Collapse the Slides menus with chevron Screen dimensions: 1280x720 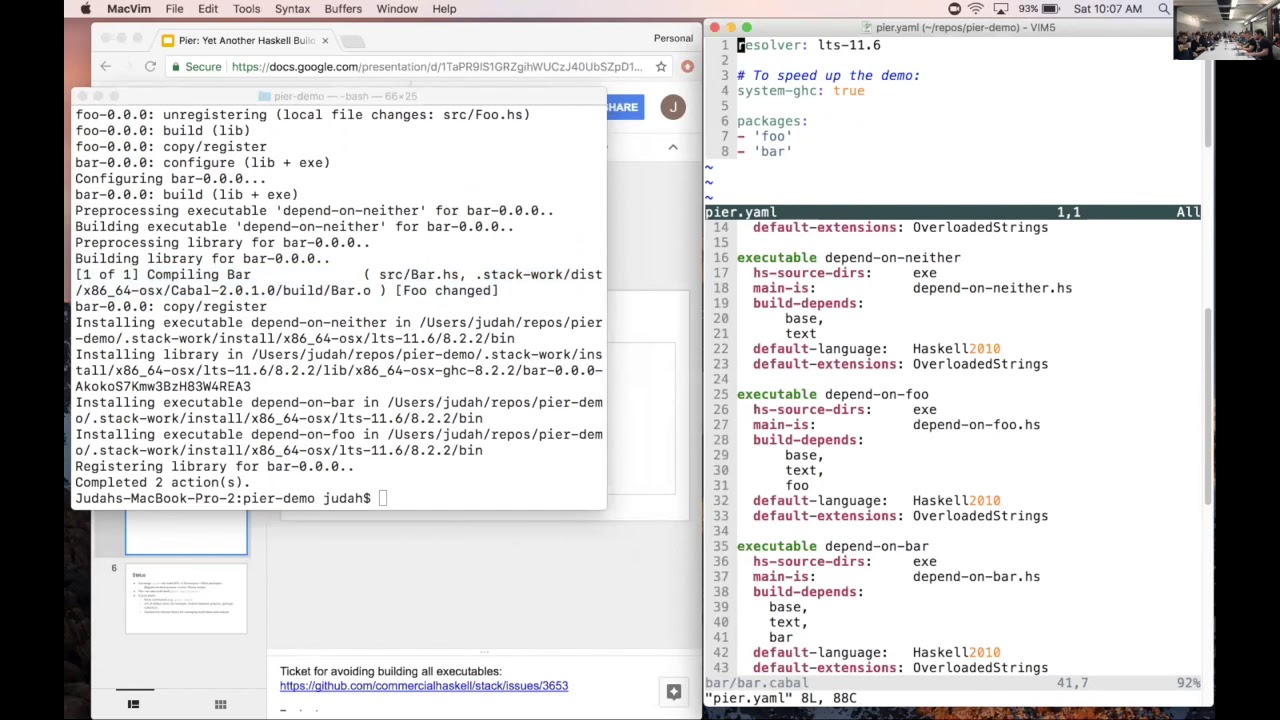673,147
